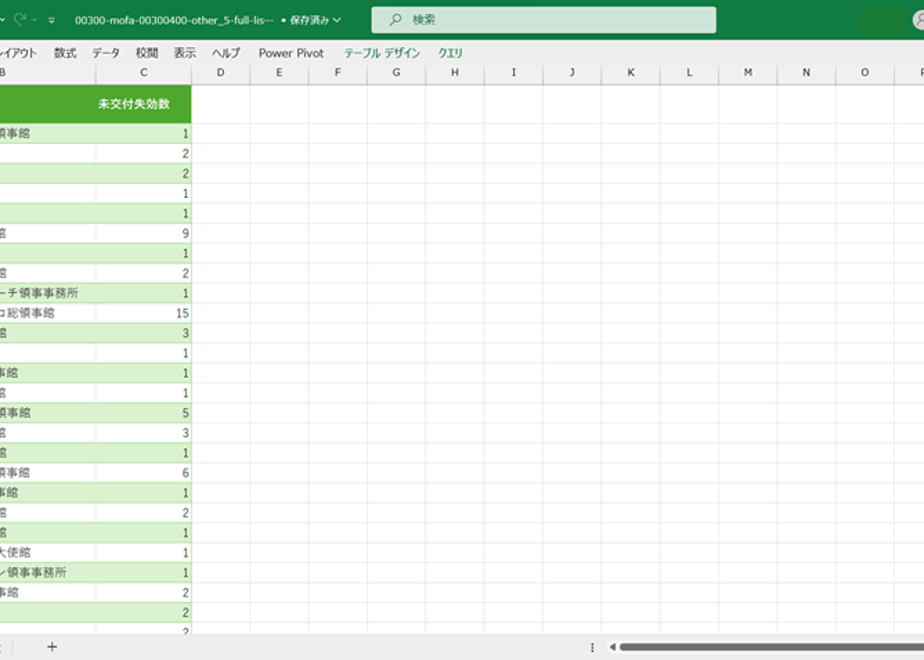This screenshot has height=660, width=924.
Task: Select column J header
Action: click(x=572, y=72)
